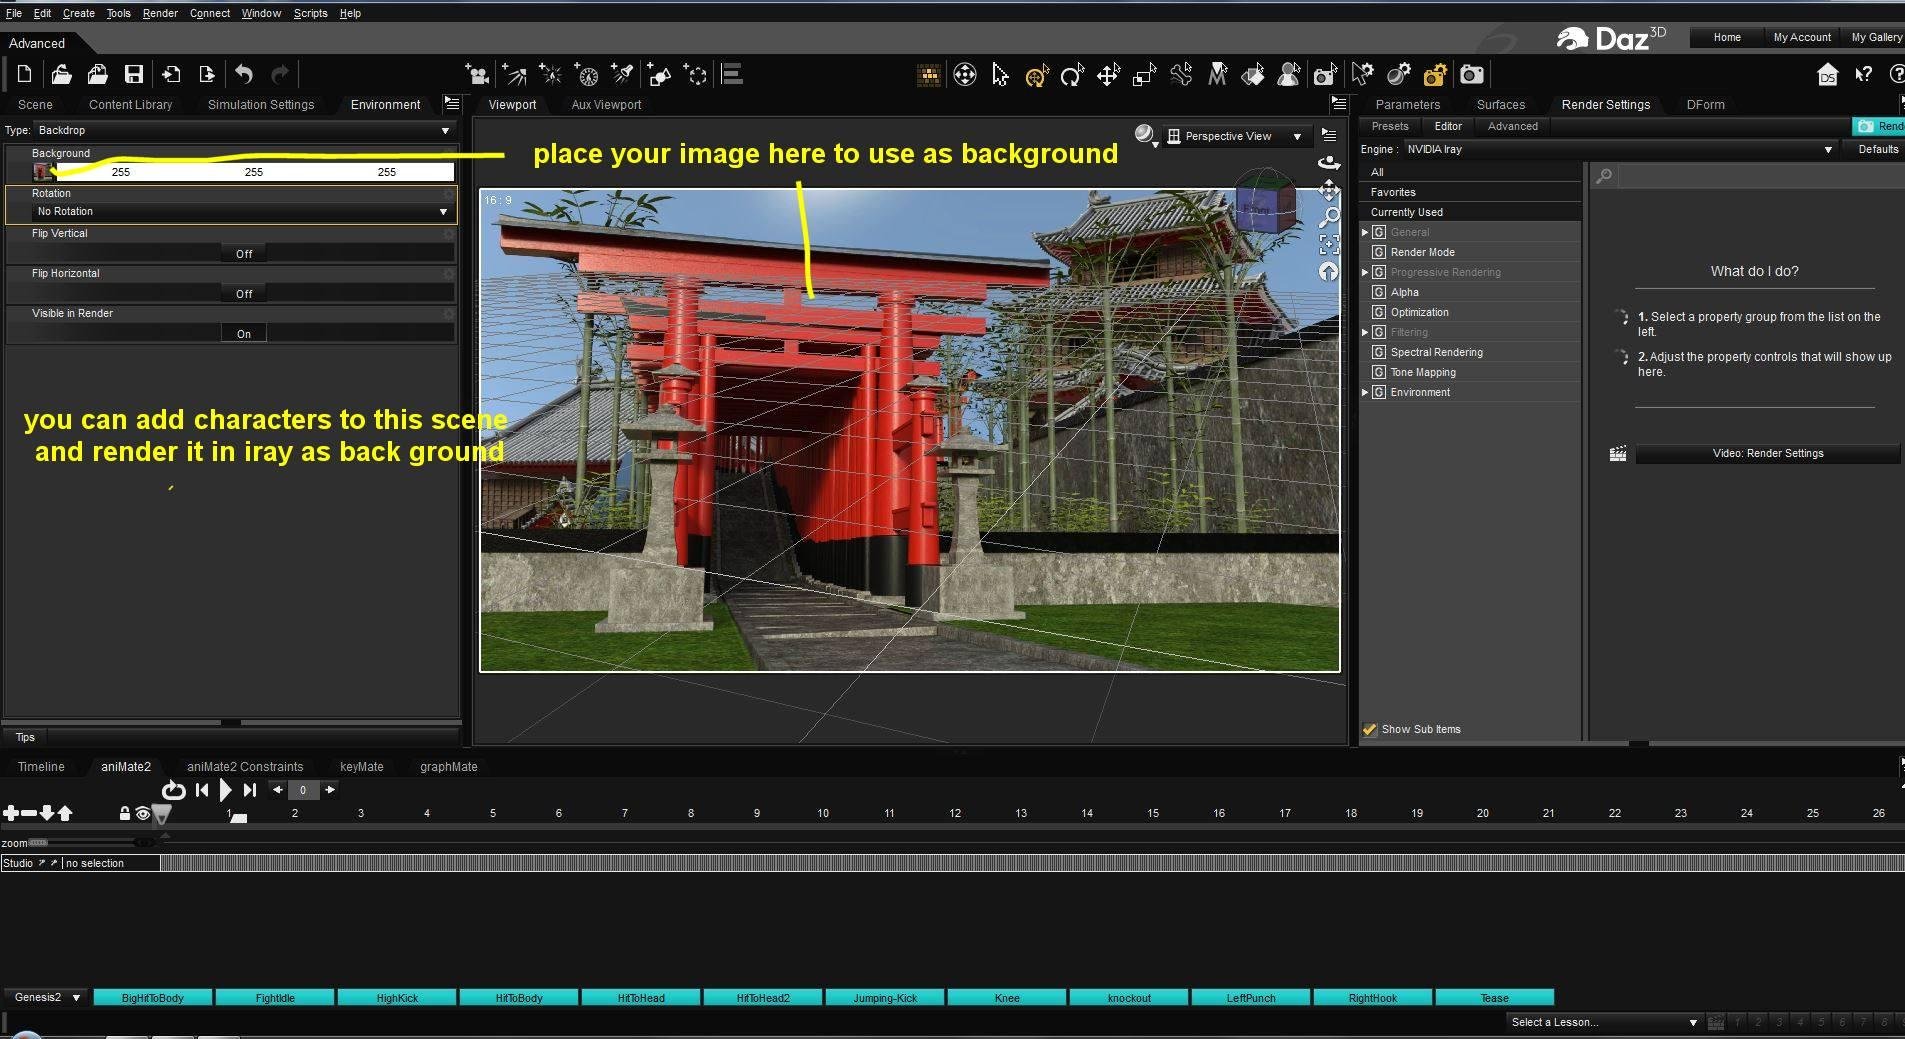Viewport: 1905px width, 1039px height.
Task: Click the Save file icon
Action: [x=133, y=74]
